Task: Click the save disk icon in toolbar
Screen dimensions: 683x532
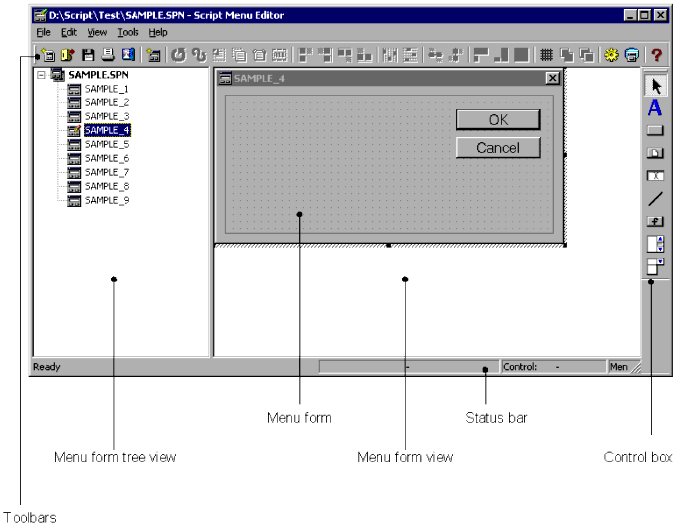Action: (x=88, y=56)
